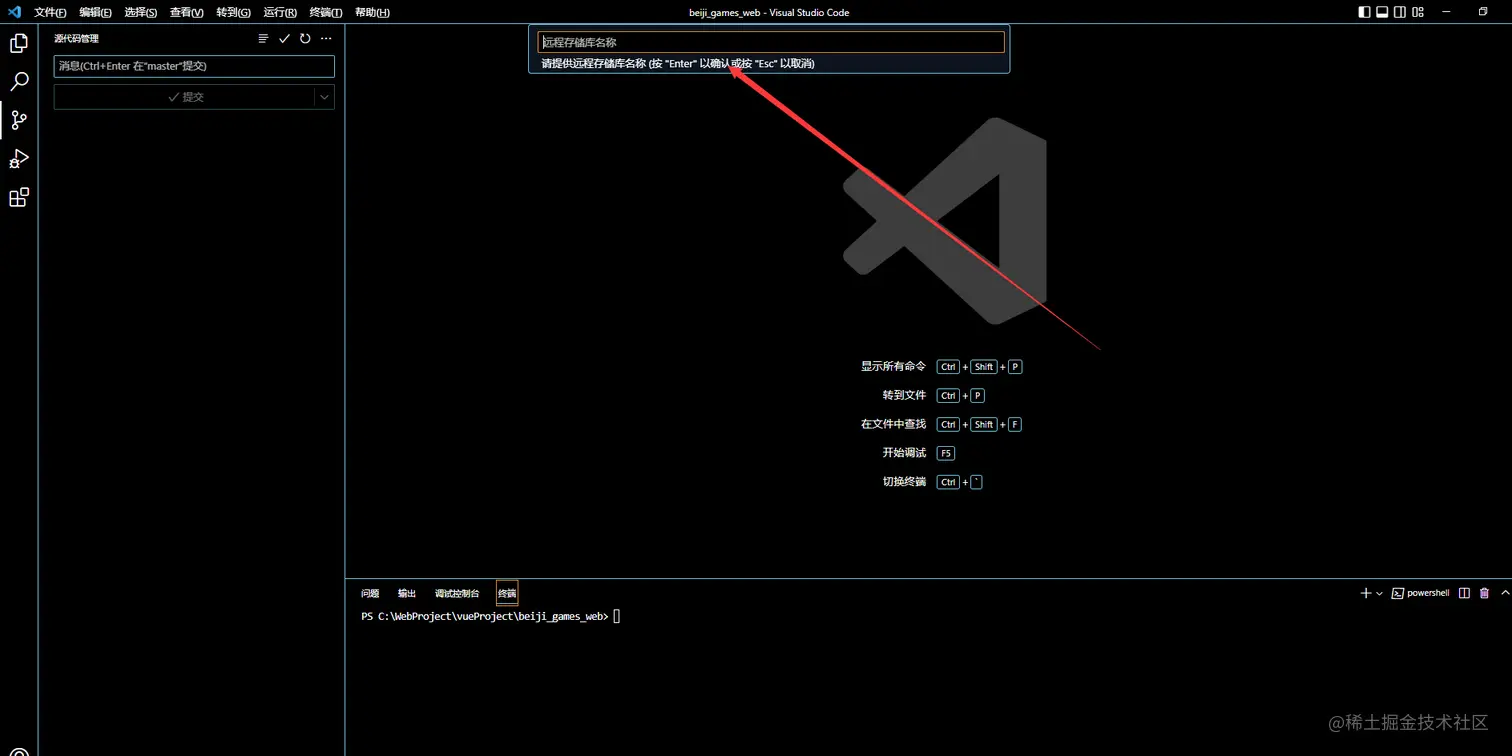Switch to the 输出 panel tab
This screenshot has width=1512, height=756.
click(407, 593)
